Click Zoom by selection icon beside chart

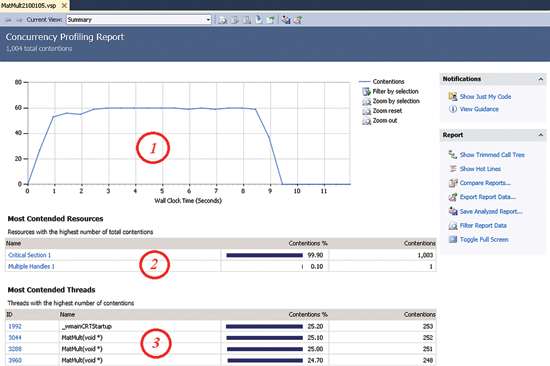(x=367, y=101)
